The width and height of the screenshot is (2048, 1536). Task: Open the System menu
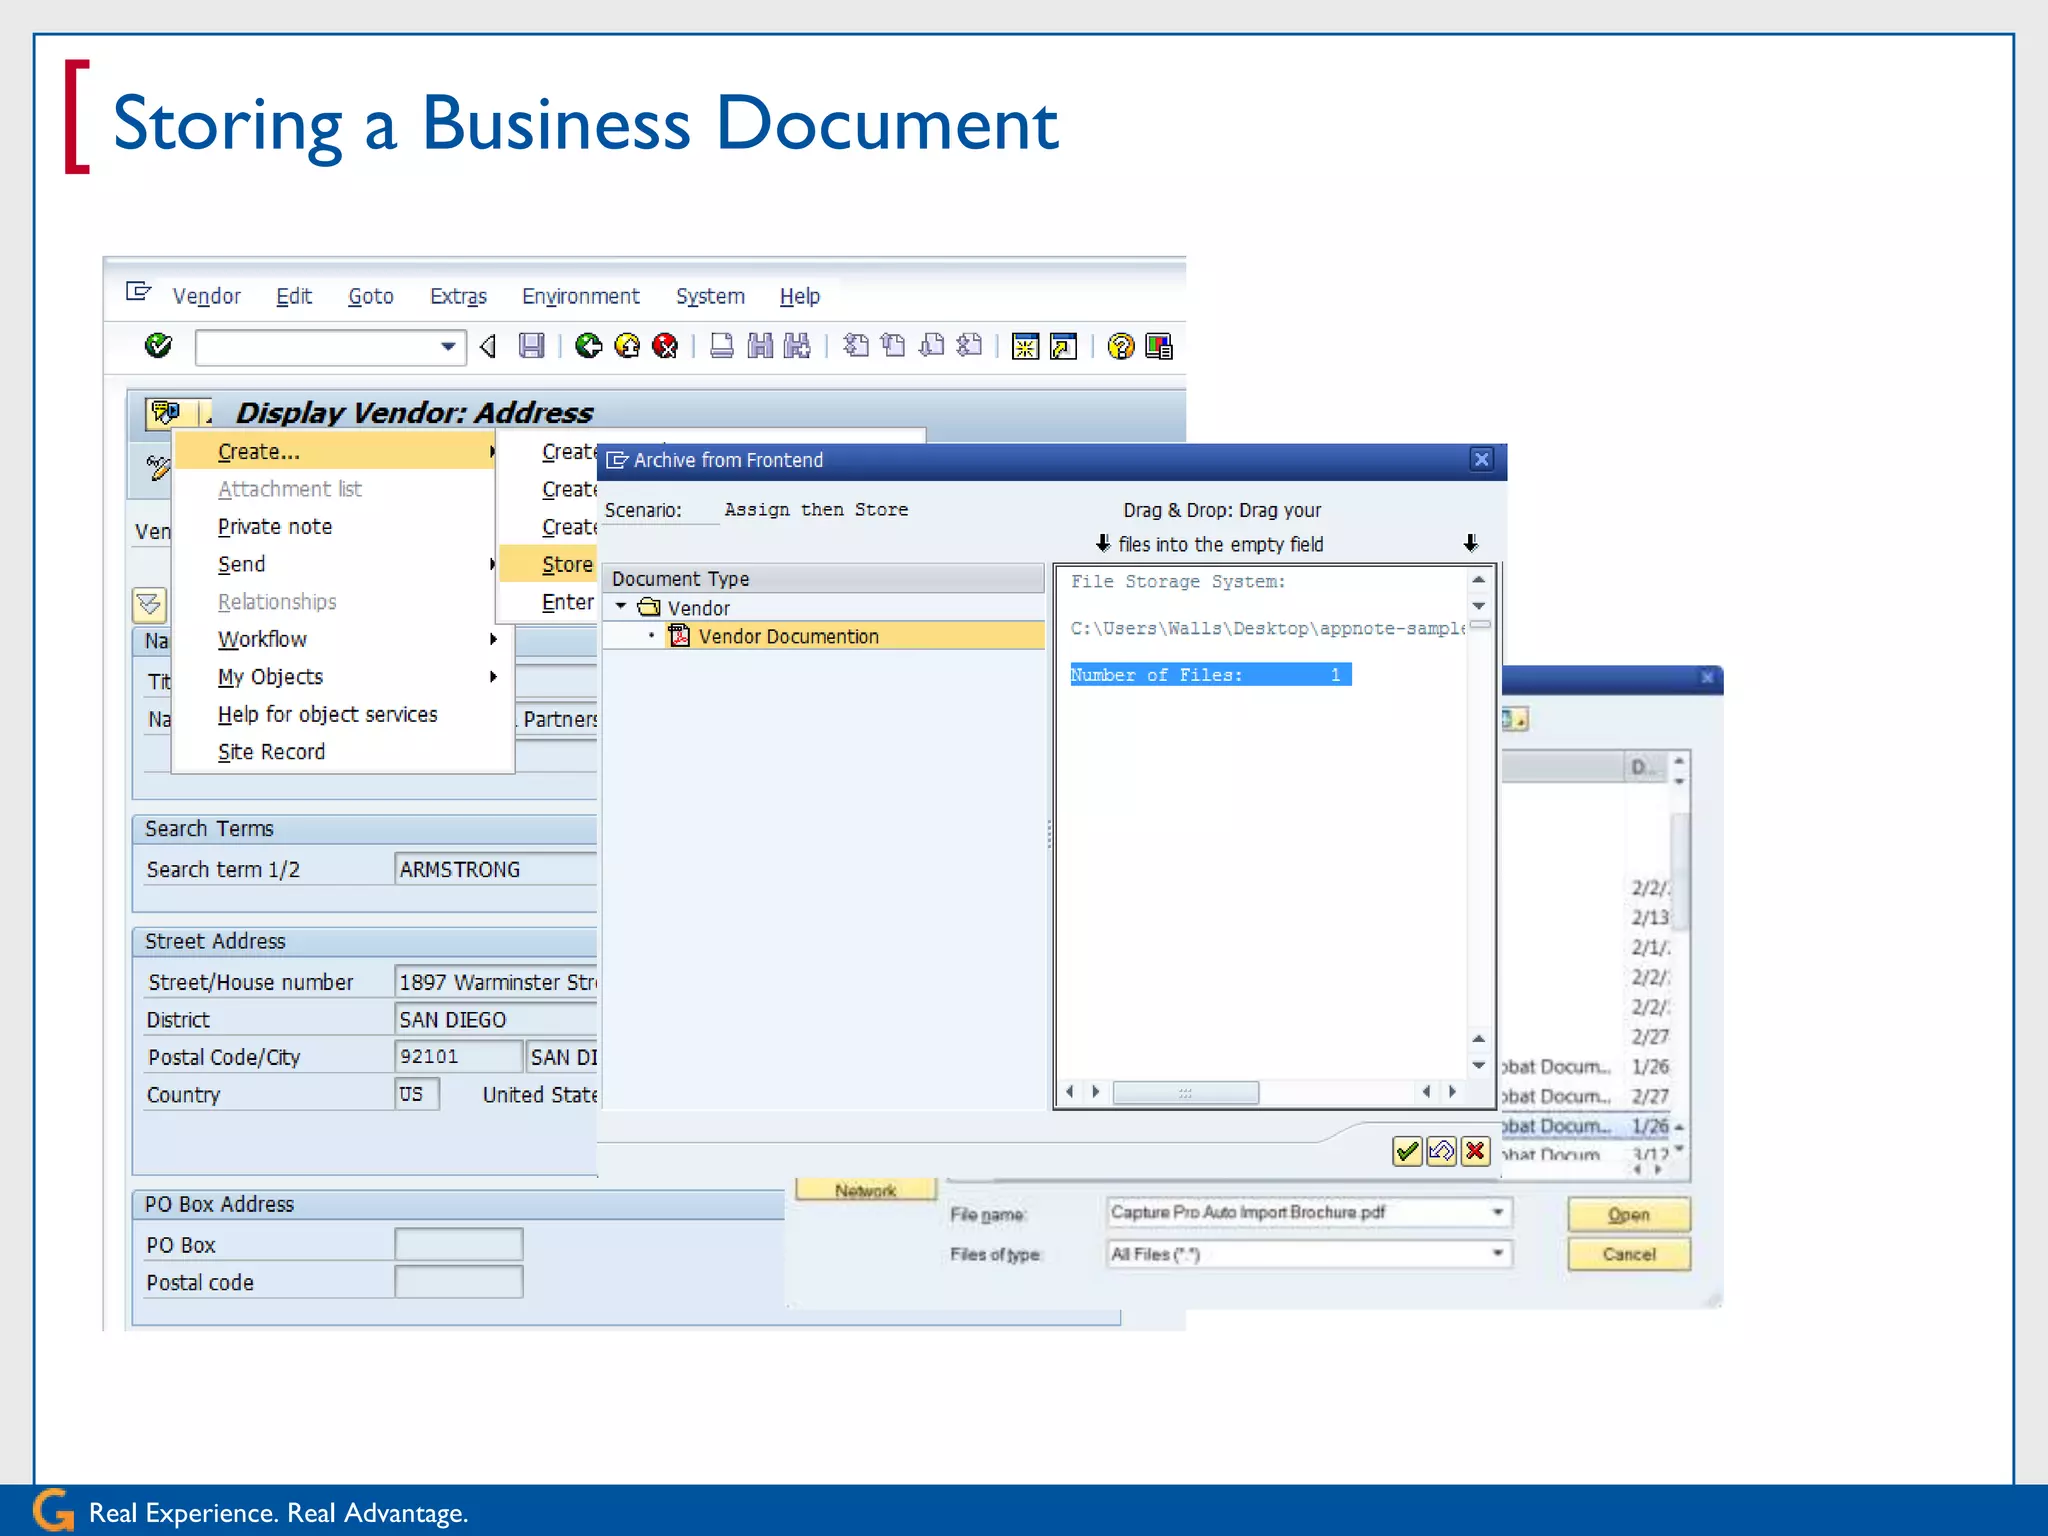[x=710, y=296]
